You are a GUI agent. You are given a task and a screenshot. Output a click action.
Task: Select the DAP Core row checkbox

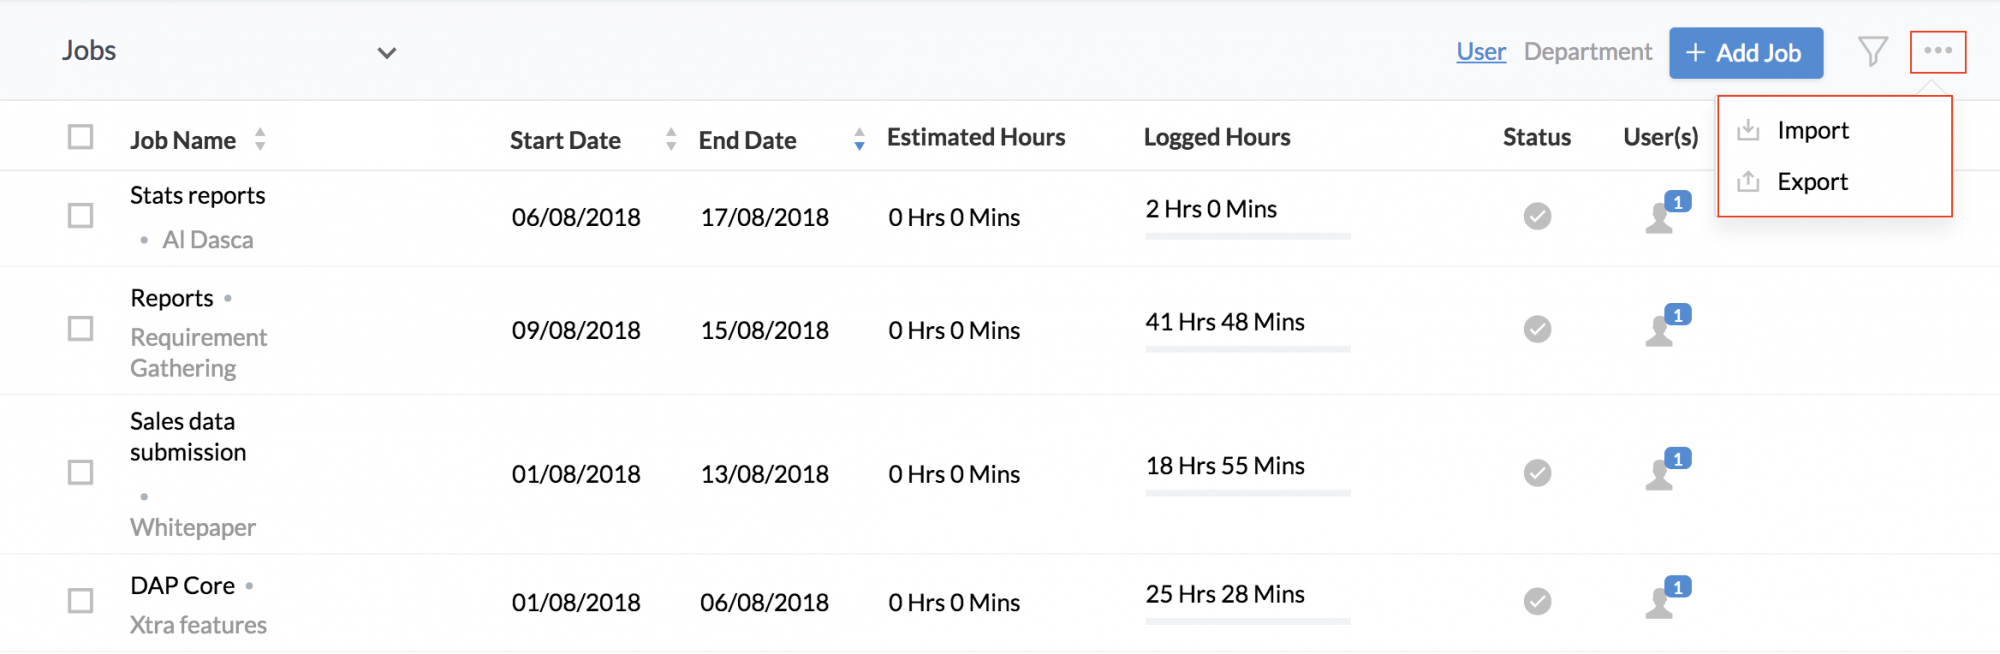80,600
